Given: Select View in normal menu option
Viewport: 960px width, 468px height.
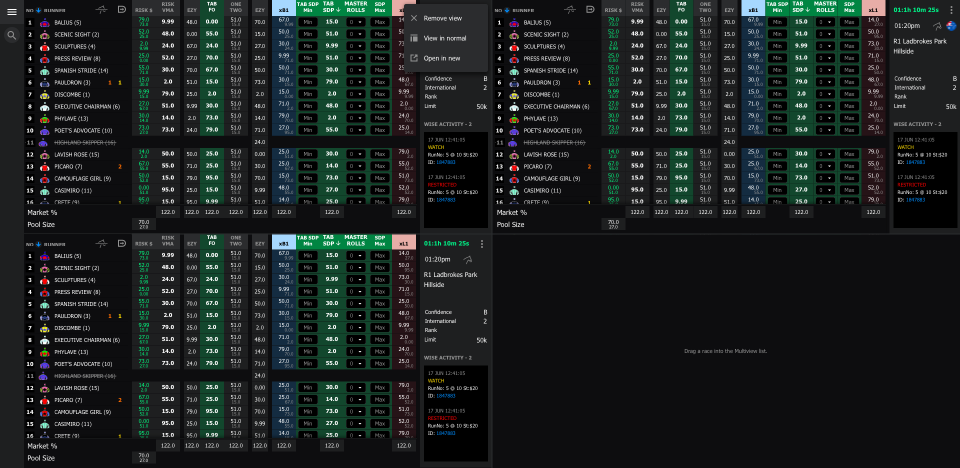Looking at the screenshot, I should coord(445,38).
